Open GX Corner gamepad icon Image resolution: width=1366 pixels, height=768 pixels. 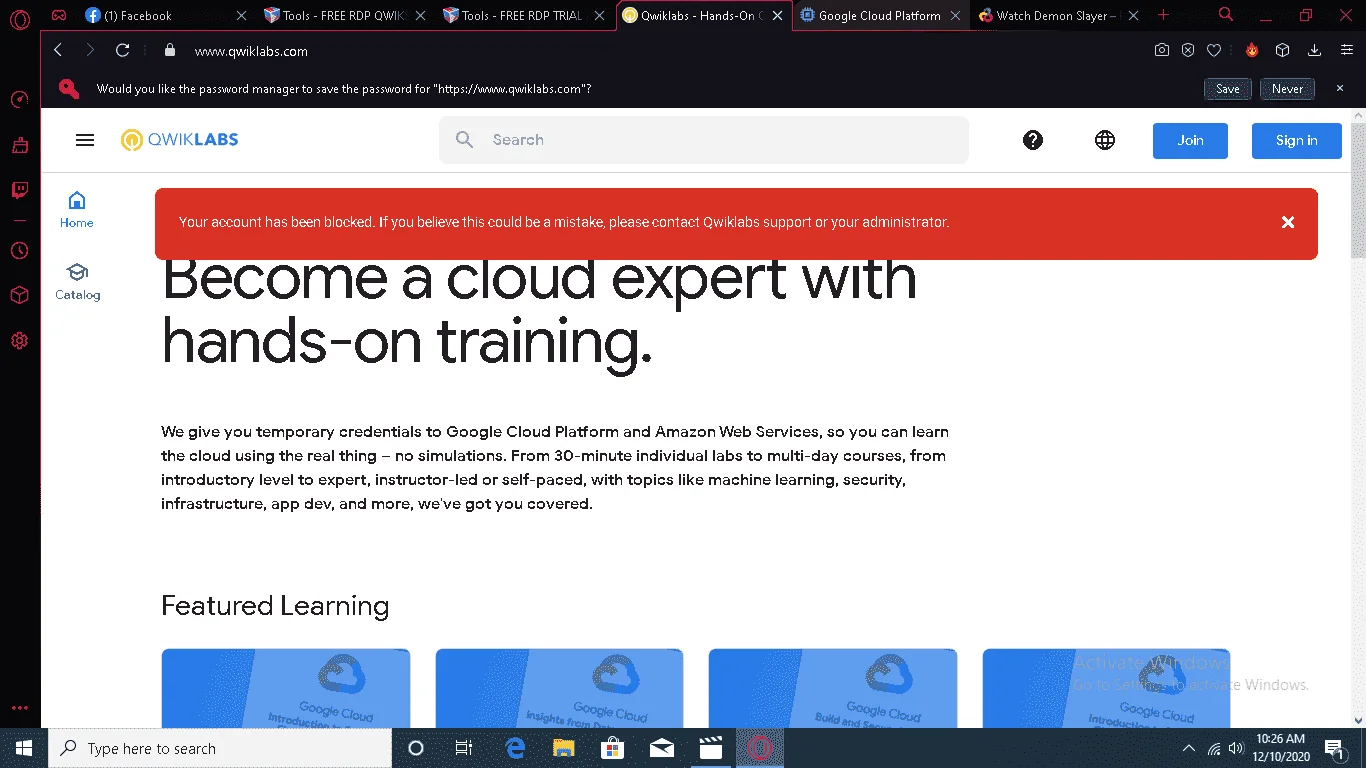pos(59,16)
